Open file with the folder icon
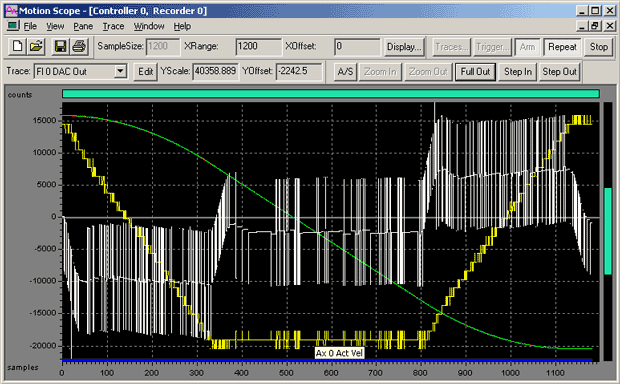The image size is (620, 384). tap(36, 47)
